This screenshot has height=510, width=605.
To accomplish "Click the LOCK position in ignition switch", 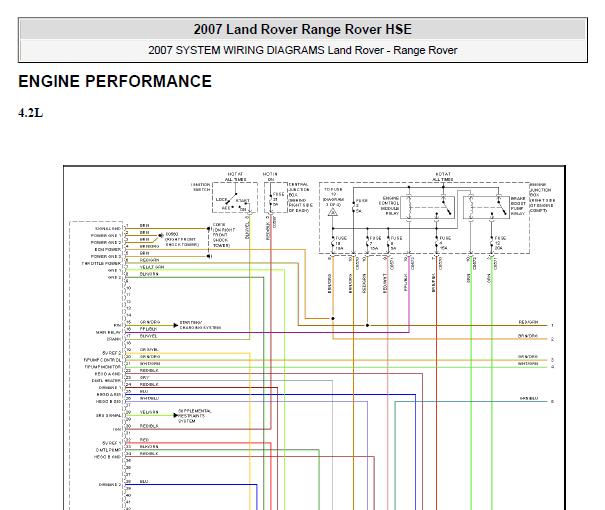I will click(221, 200).
